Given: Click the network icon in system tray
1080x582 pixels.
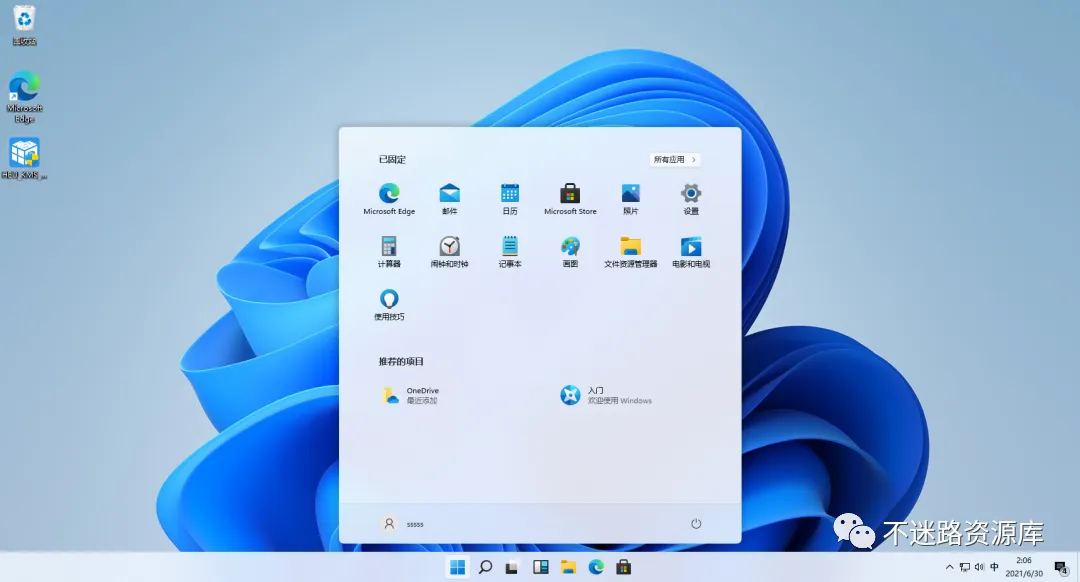Looking at the screenshot, I should pos(965,568).
